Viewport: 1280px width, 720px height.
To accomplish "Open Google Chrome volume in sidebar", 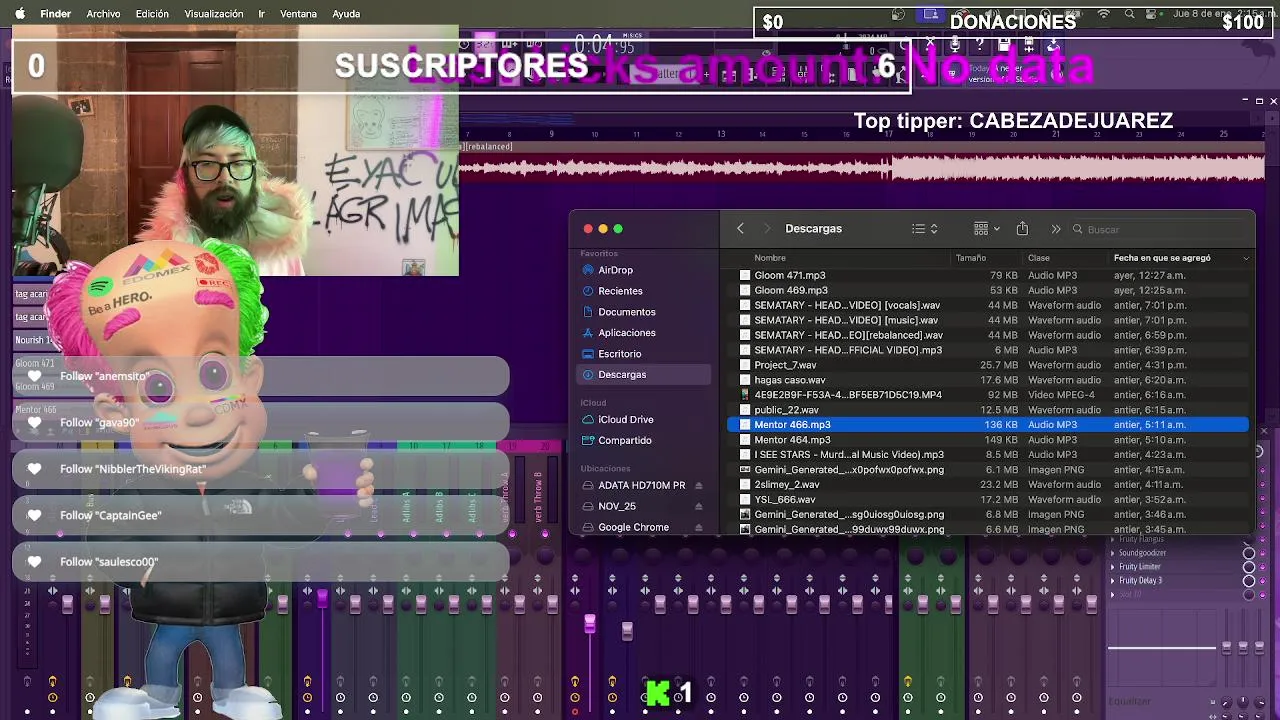I will (x=633, y=528).
